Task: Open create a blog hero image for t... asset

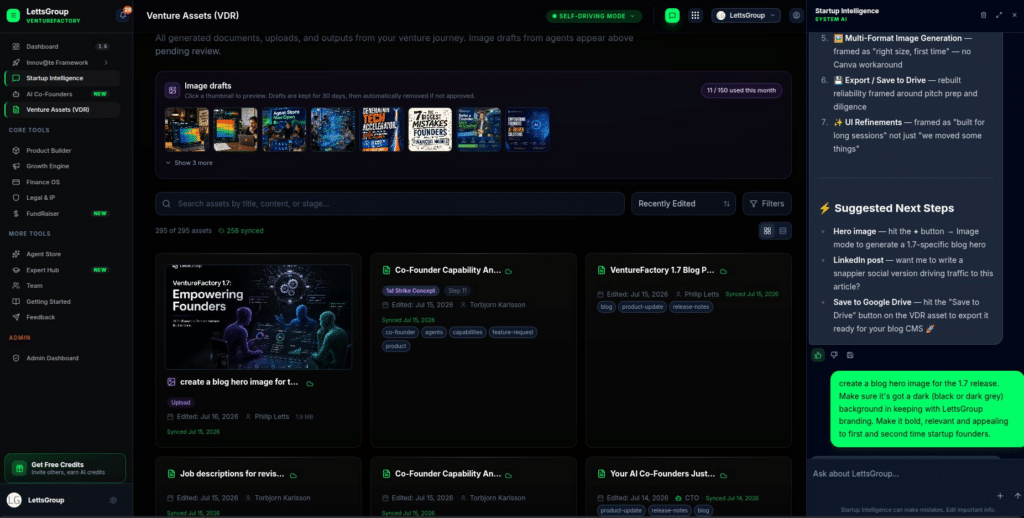Action: click(239, 382)
